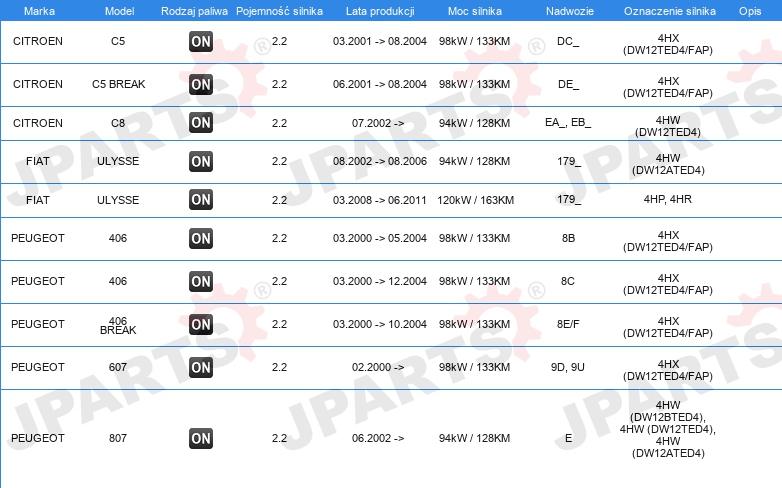Click the multi-line engine codes in Peugeot 807 row

(x=668, y=429)
